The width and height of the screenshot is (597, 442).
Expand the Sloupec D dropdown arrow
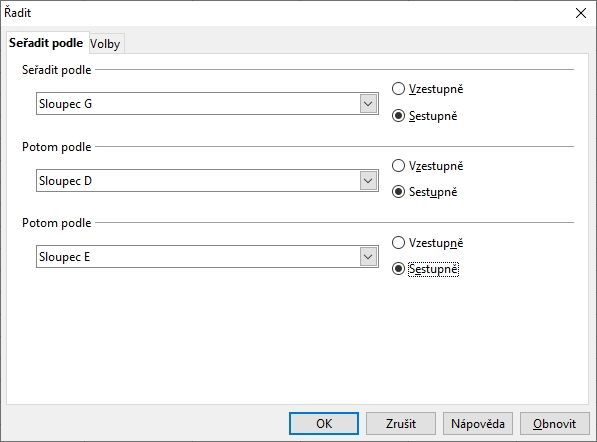pyautogui.click(x=368, y=180)
